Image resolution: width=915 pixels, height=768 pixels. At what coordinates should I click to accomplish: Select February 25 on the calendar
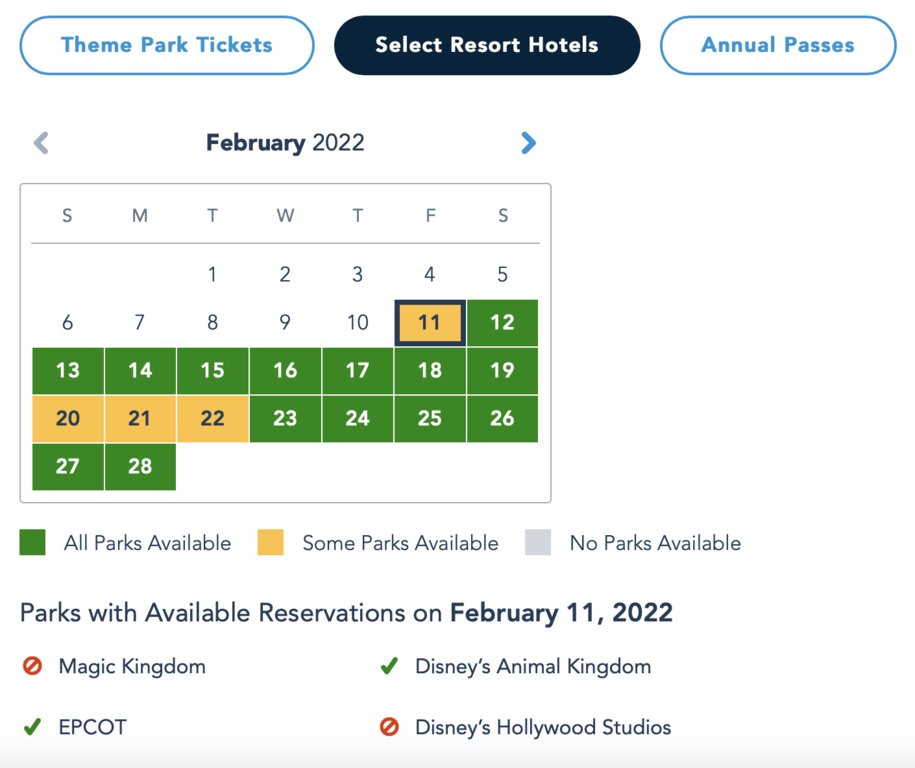coord(430,418)
